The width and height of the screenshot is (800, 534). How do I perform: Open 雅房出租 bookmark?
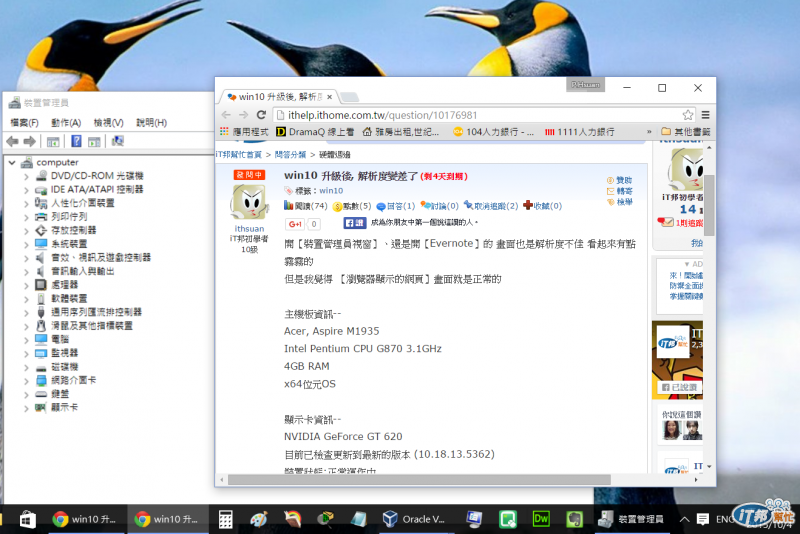pos(401,132)
